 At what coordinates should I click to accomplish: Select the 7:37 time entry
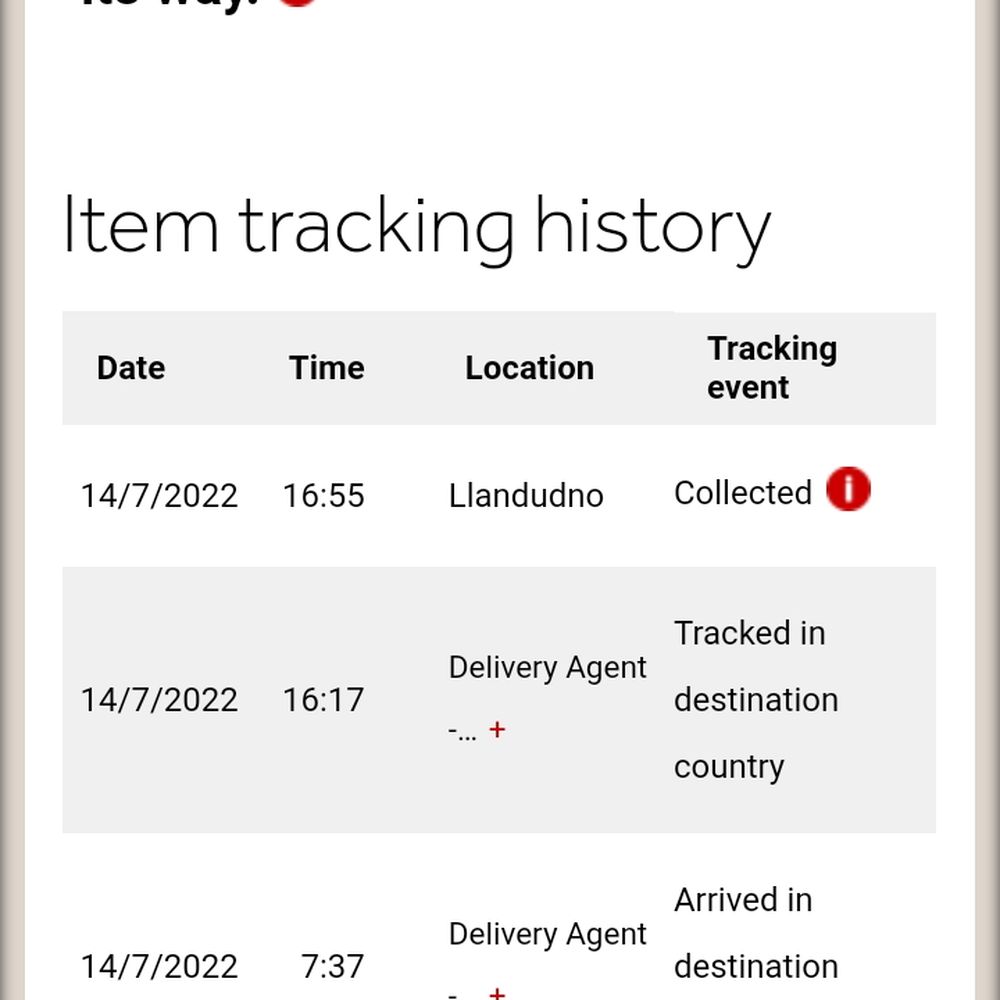[332, 967]
